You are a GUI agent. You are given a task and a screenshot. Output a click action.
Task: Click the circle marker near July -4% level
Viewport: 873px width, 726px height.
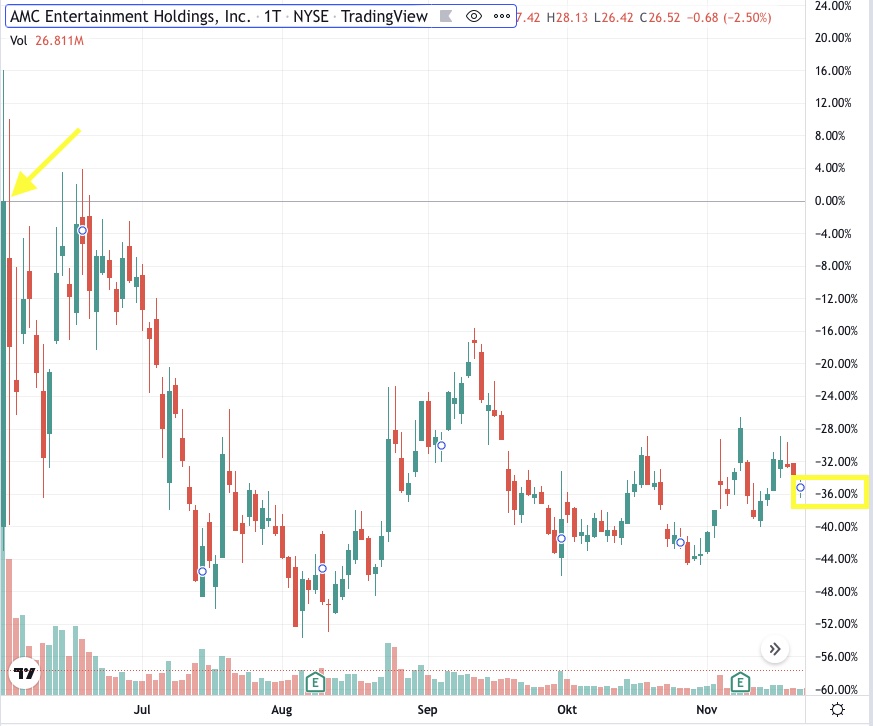click(x=82, y=230)
